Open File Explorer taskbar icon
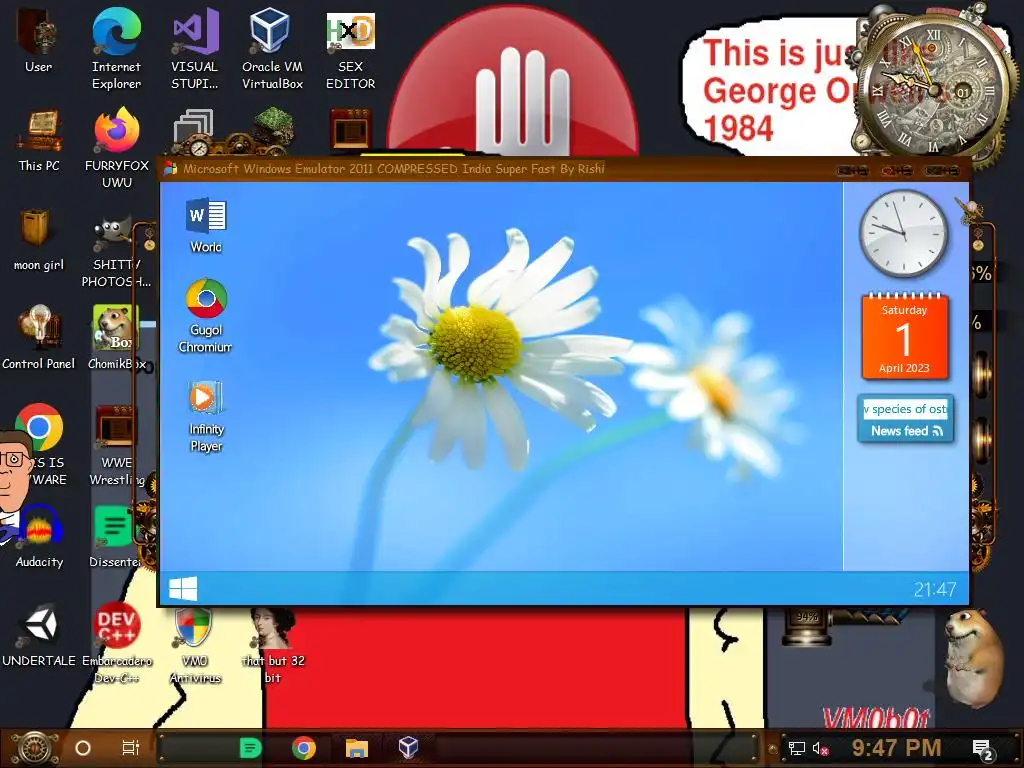This screenshot has width=1024, height=768. (x=357, y=748)
